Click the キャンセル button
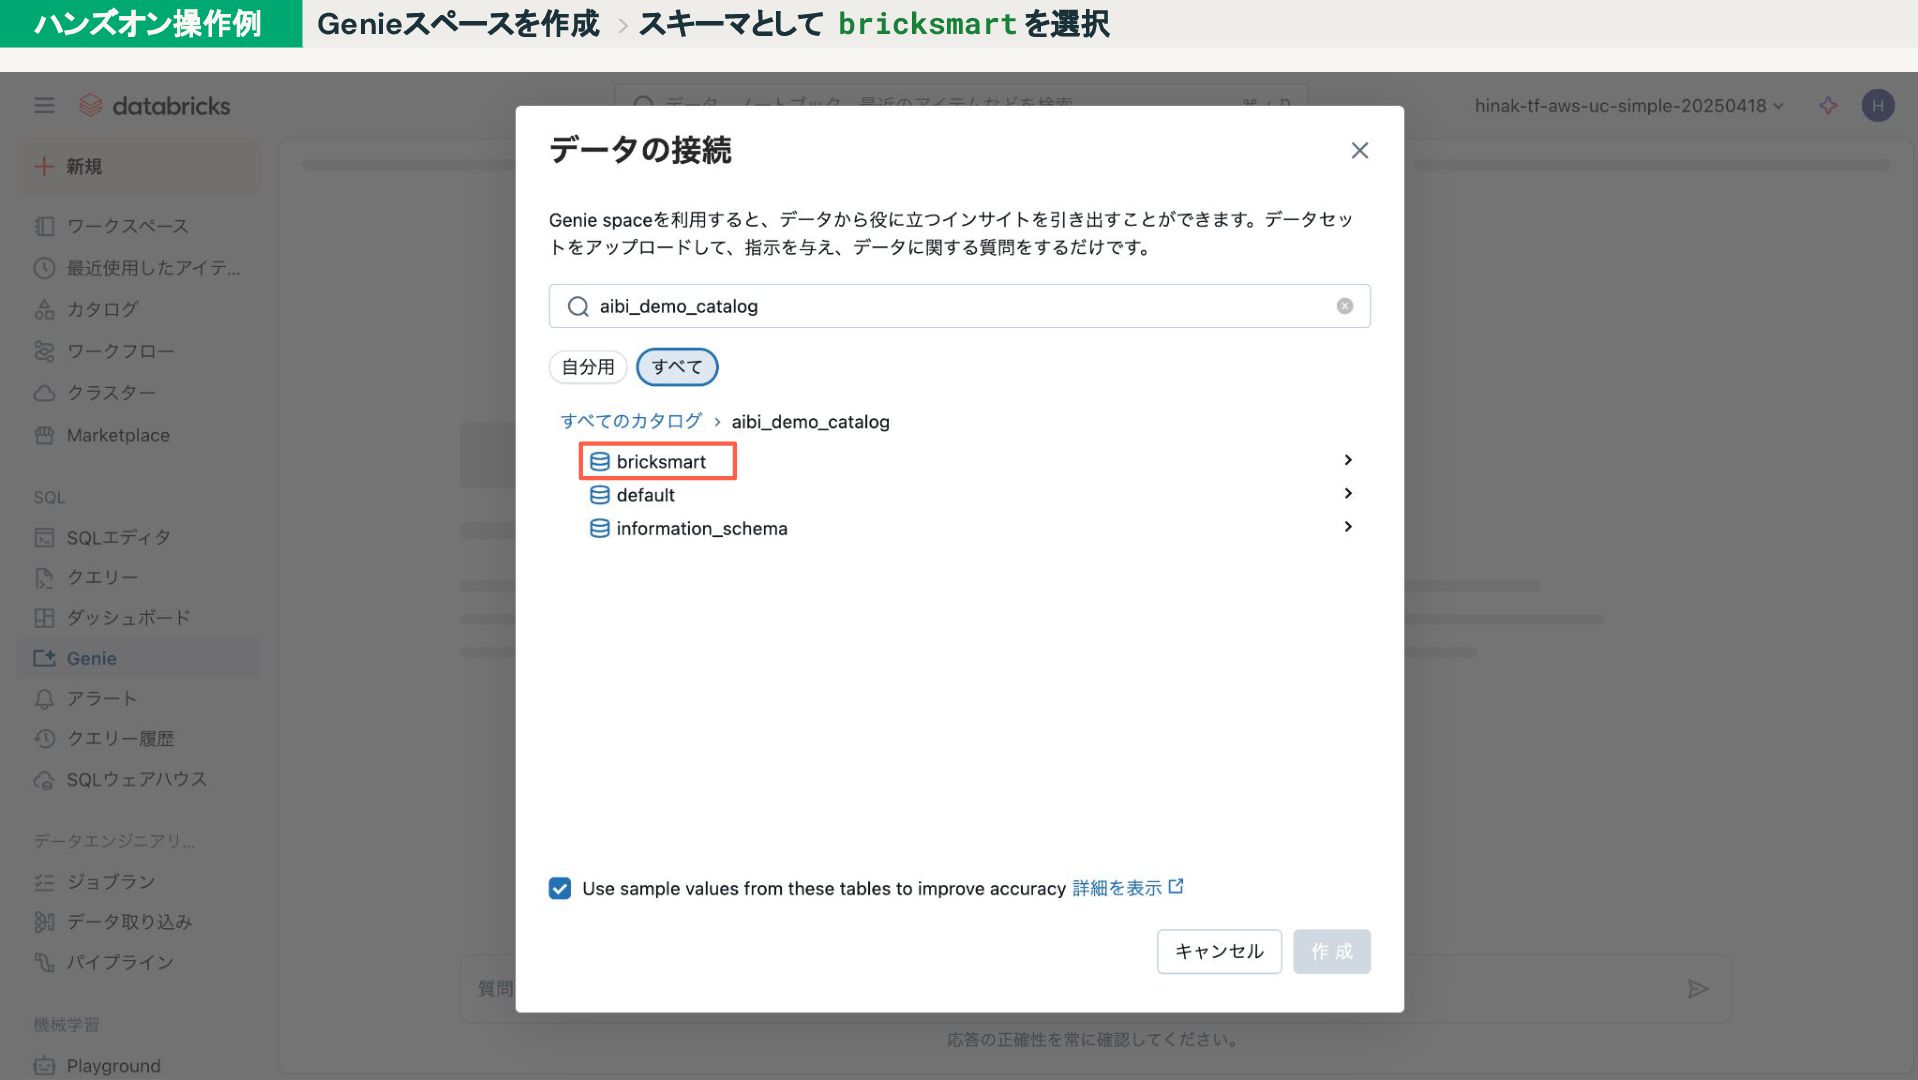This screenshot has height=1080, width=1918. (x=1219, y=951)
